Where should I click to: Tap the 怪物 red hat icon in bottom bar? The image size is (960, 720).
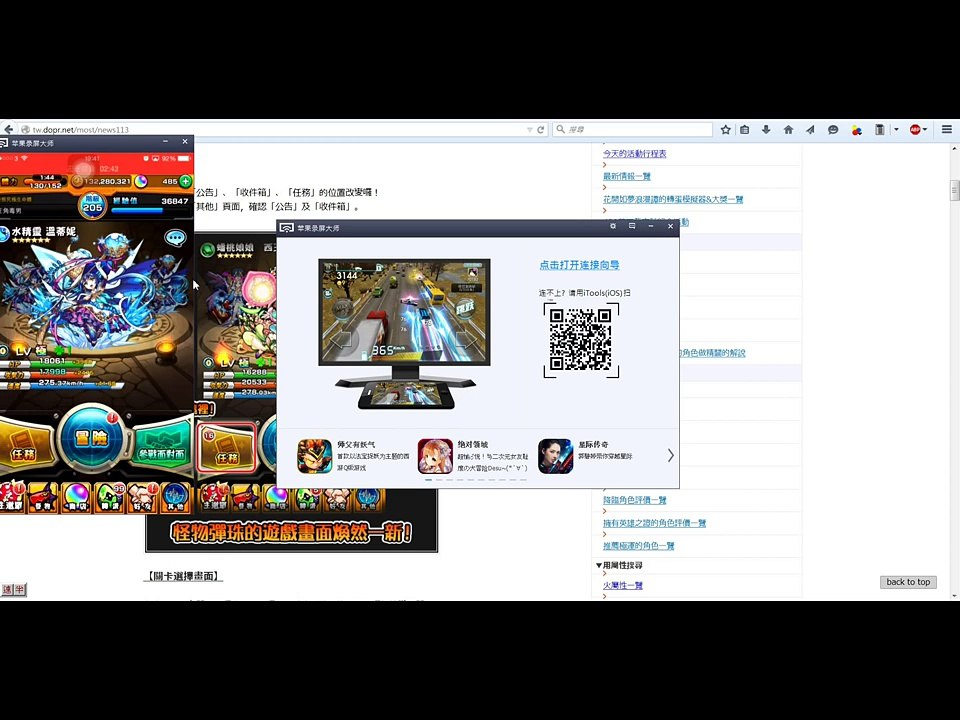point(43,497)
